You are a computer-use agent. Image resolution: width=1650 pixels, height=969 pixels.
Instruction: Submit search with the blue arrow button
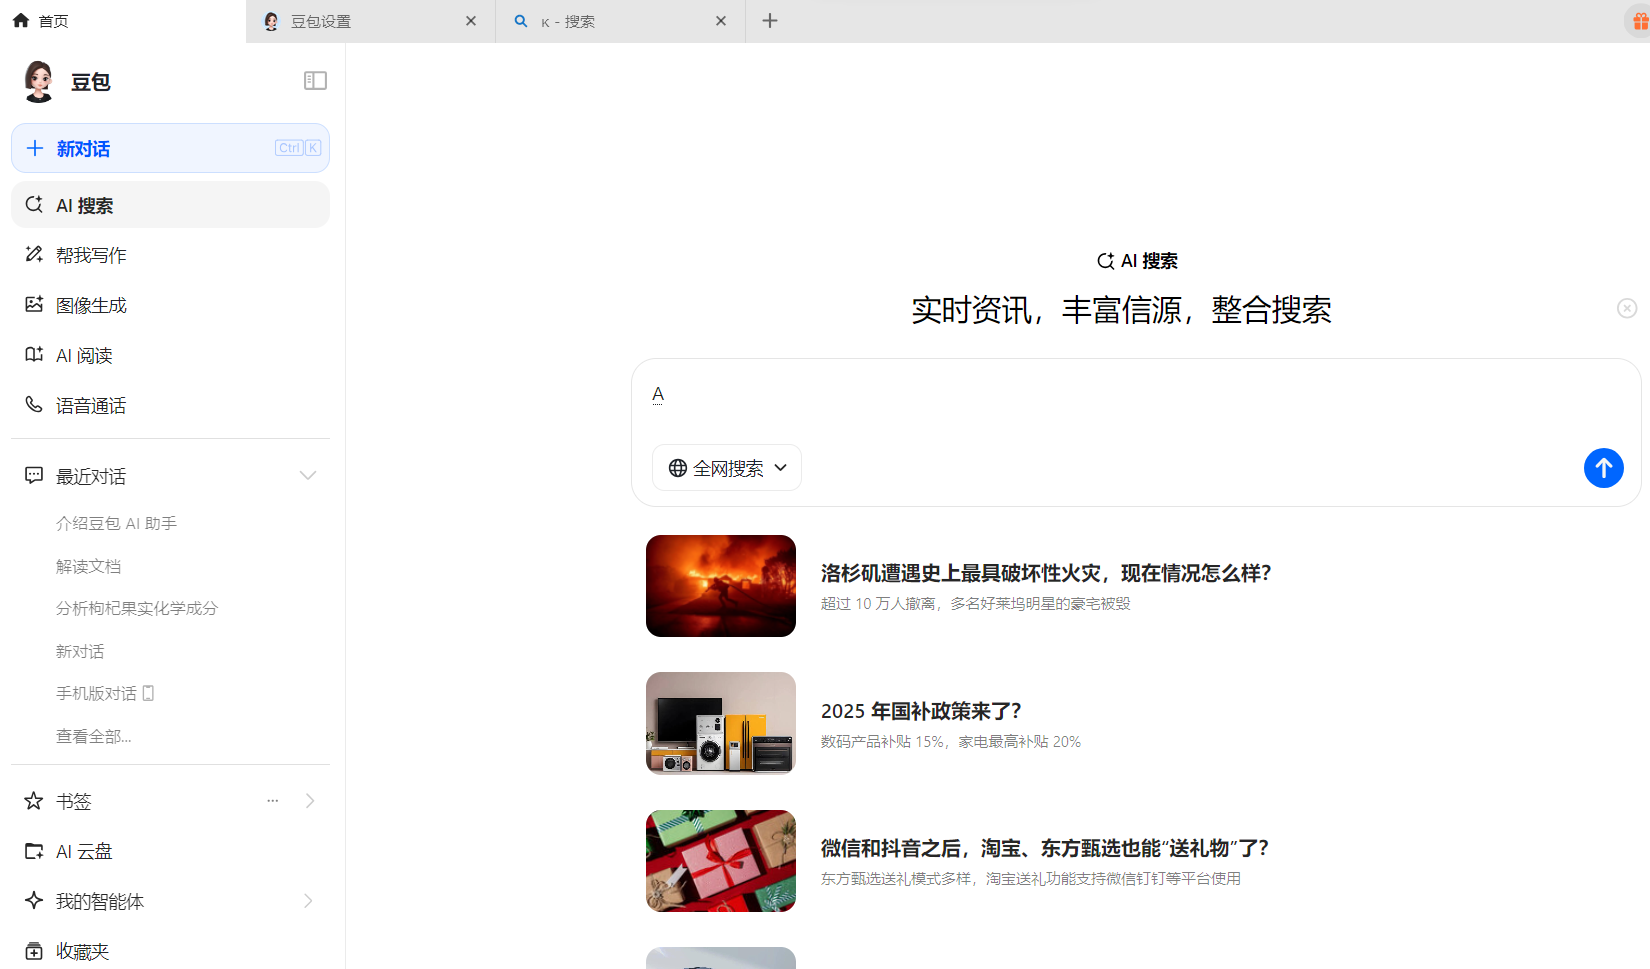click(1604, 468)
